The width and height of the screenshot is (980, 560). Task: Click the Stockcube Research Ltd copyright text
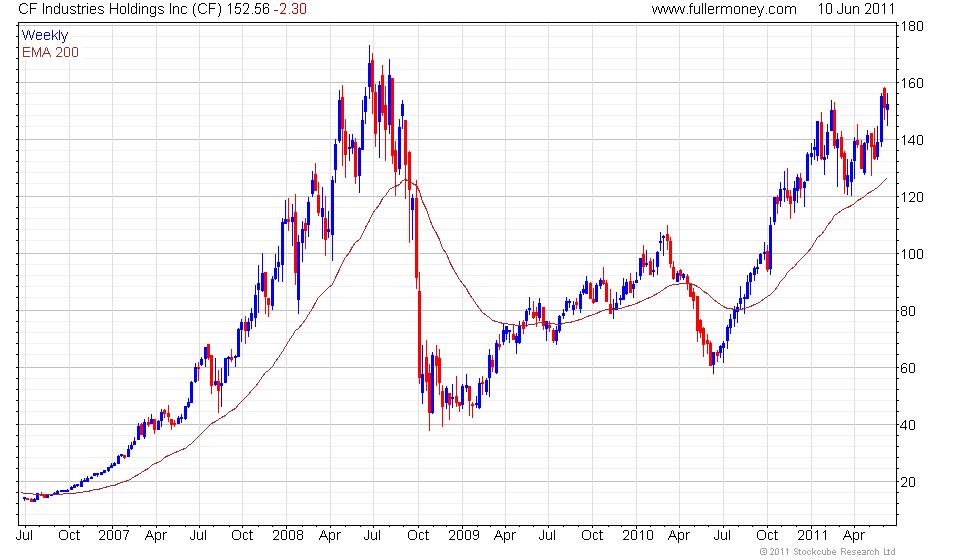tap(828, 552)
